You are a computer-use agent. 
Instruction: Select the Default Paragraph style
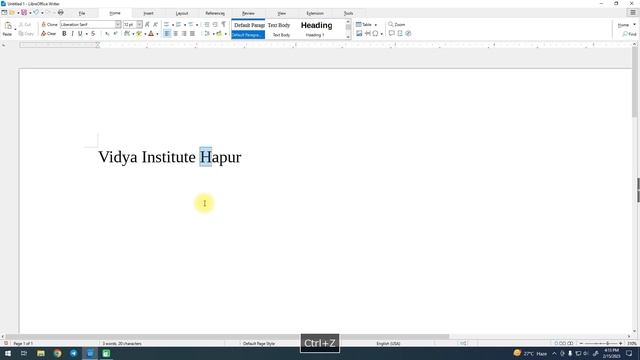coord(248,29)
